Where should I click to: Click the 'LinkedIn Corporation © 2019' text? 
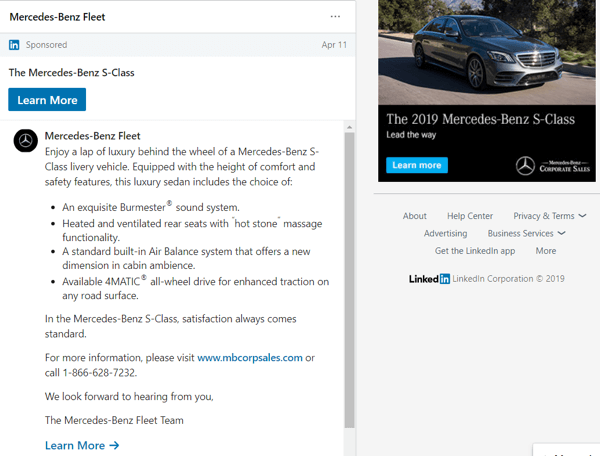[x=508, y=279]
